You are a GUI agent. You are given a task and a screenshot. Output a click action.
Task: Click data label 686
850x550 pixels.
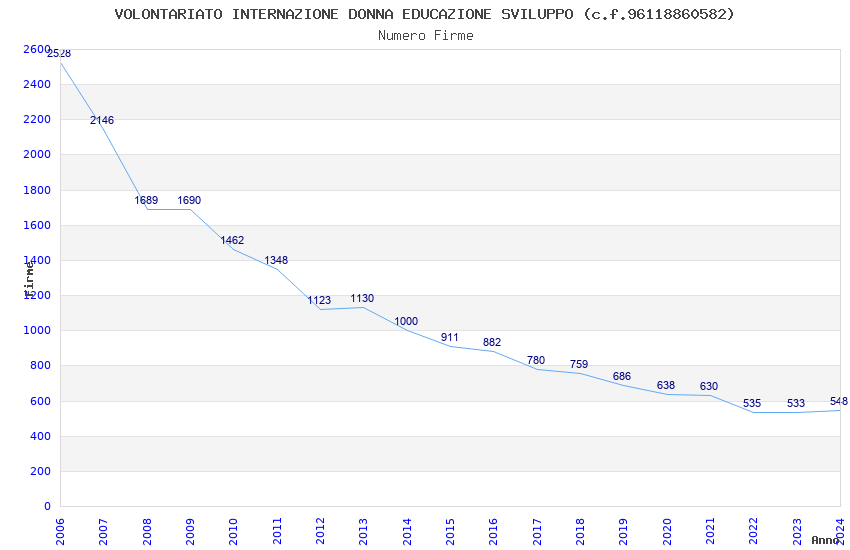[x=622, y=377]
